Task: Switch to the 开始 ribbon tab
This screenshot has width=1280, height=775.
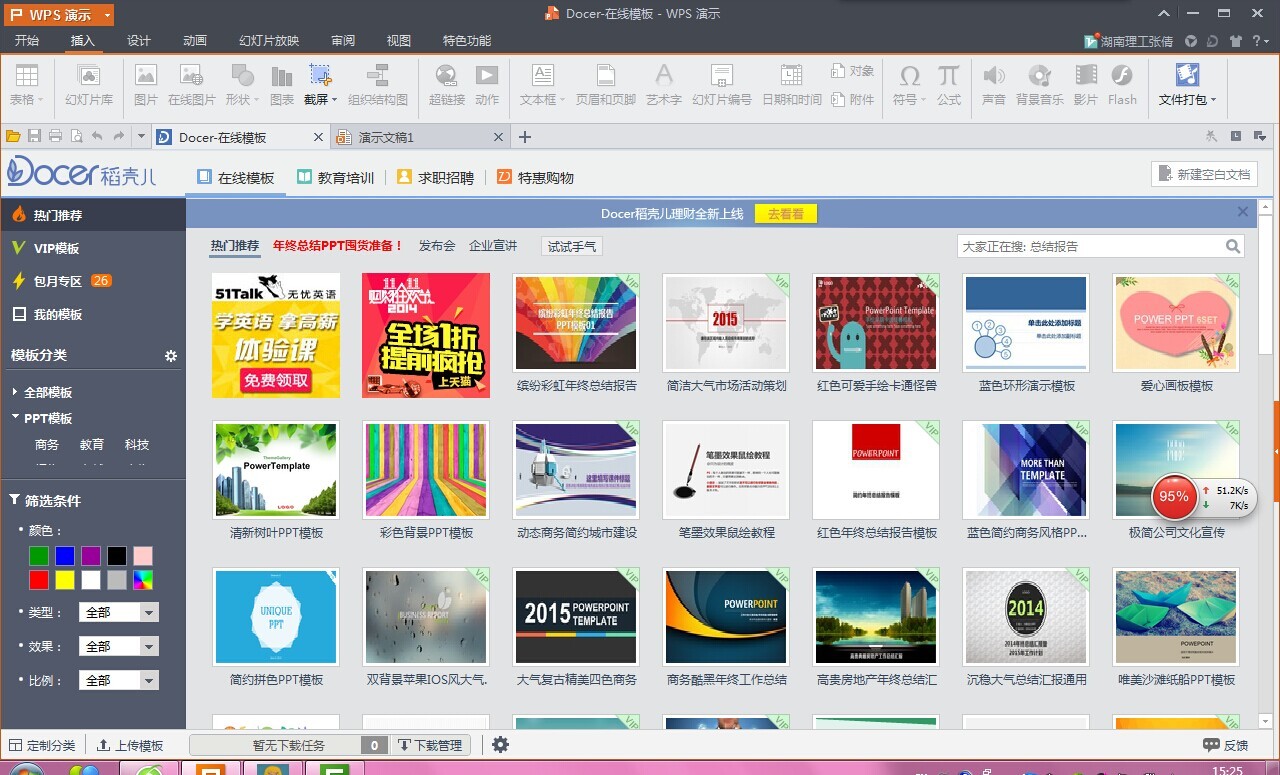Action: 27,41
